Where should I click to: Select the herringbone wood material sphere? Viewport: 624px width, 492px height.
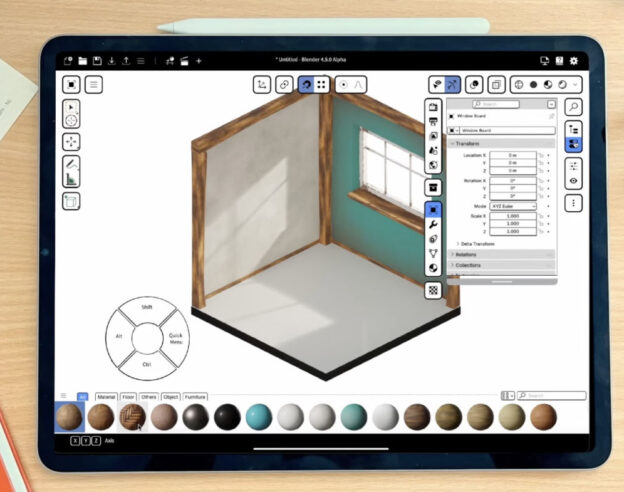click(133, 417)
